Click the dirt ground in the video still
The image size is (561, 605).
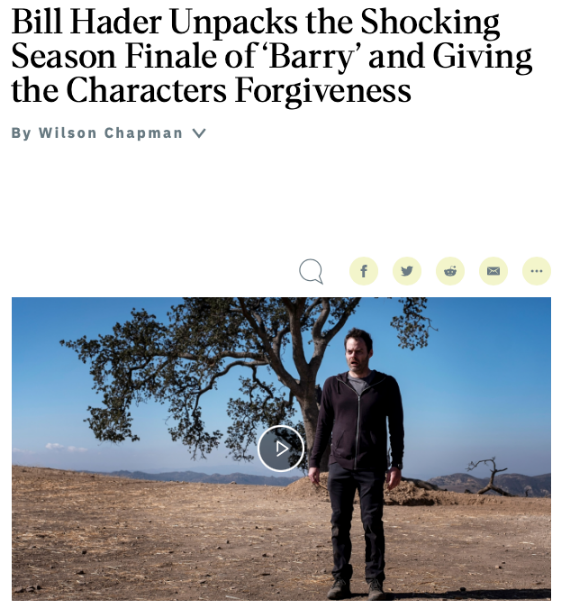coord(154,540)
